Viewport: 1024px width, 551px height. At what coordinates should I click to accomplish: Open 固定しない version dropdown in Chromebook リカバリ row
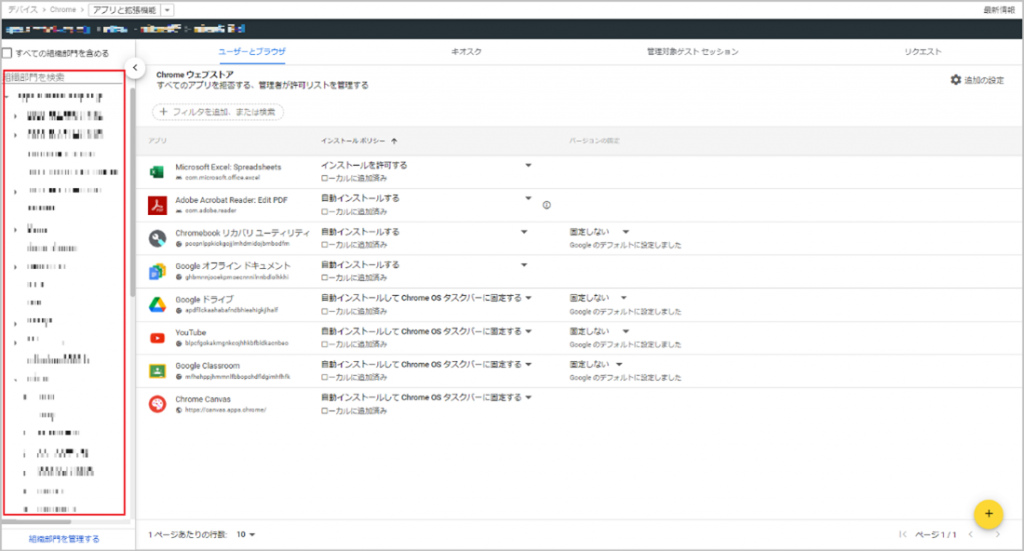click(626, 232)
